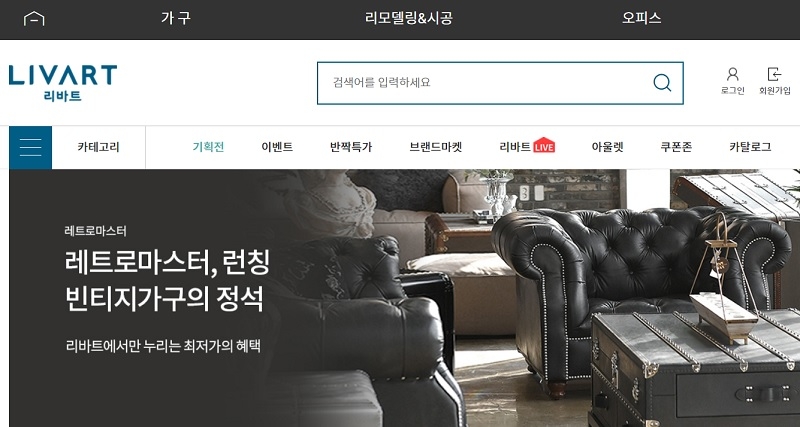This screenshot has width=800, height=427.
Task: Open the 가구 top menu
Action: point(176,18)
